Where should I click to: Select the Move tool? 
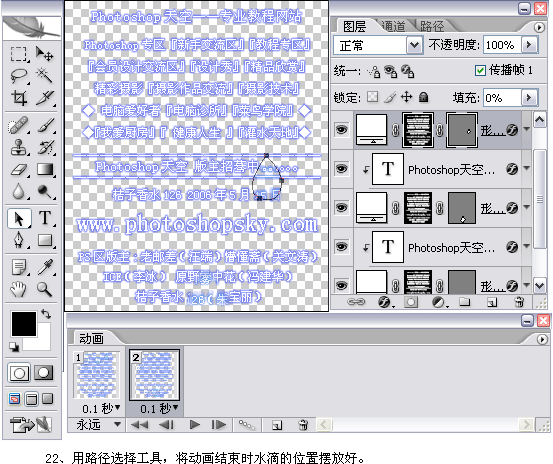coord(44,54)
